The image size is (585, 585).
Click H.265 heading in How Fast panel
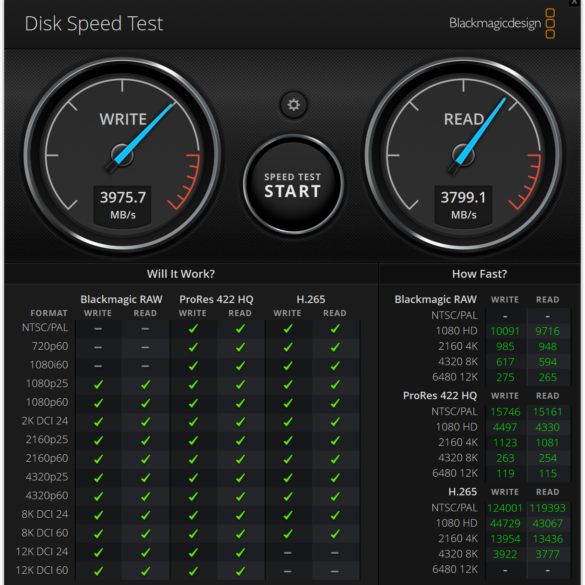(x=462, y=492)
